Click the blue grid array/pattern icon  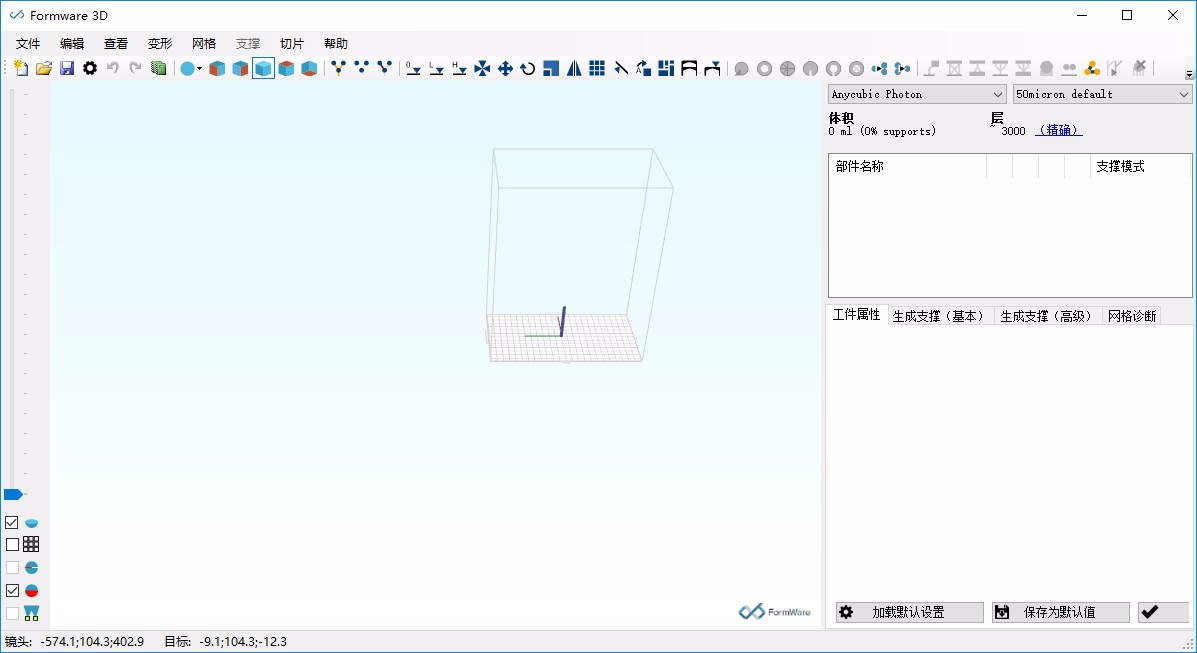(597, 69)
